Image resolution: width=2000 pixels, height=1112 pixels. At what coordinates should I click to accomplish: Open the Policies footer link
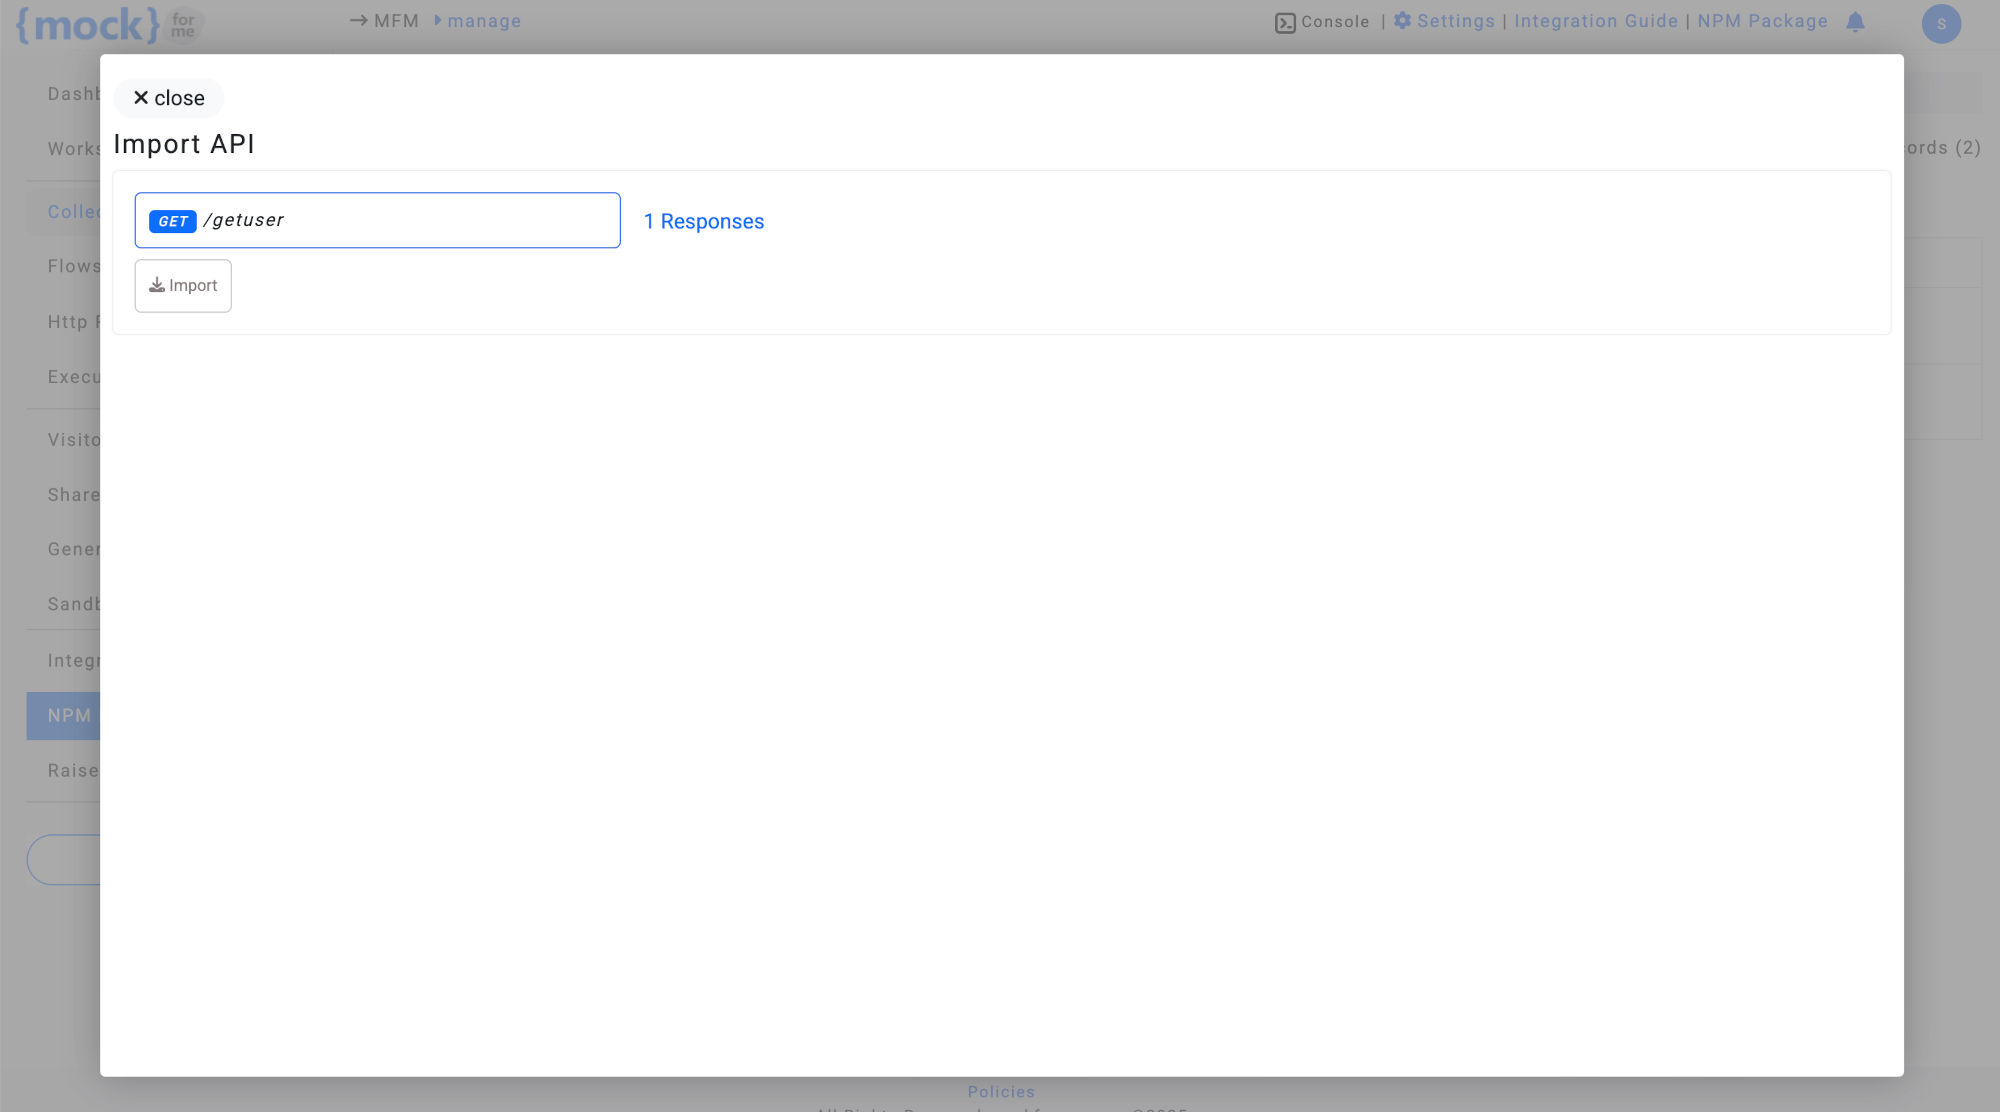[x=1001, y=1092]
